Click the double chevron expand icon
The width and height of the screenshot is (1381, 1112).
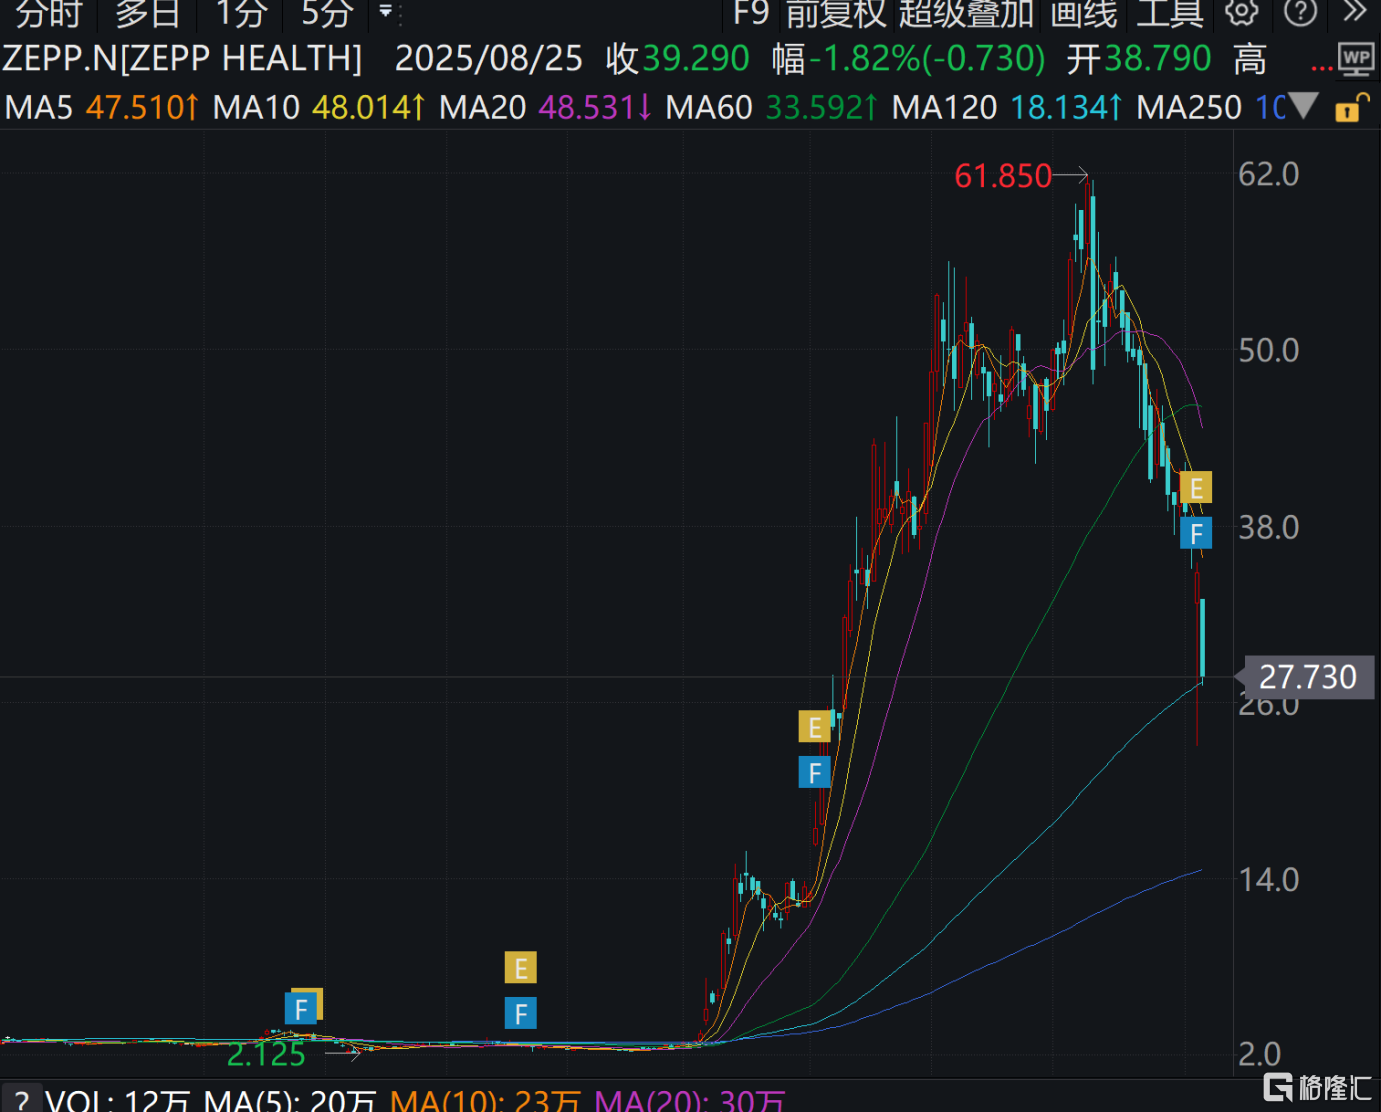point(1355,12)
